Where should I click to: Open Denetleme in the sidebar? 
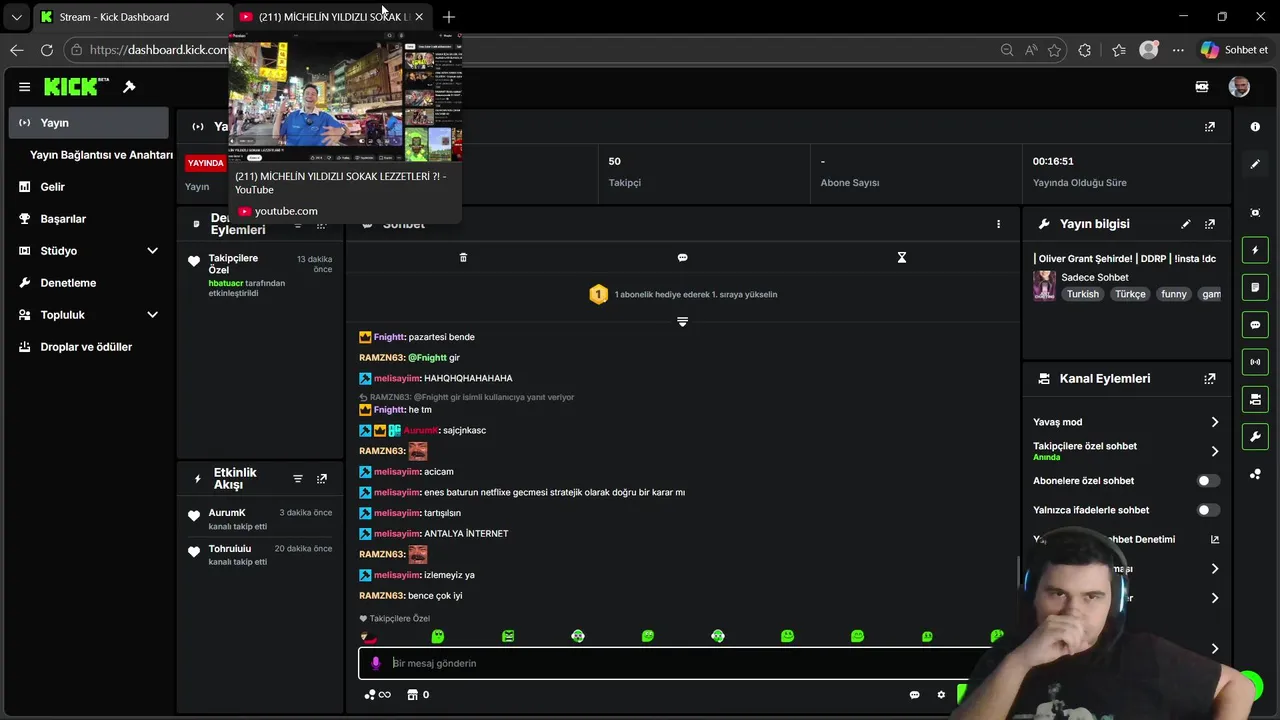(x=89, y=283)
